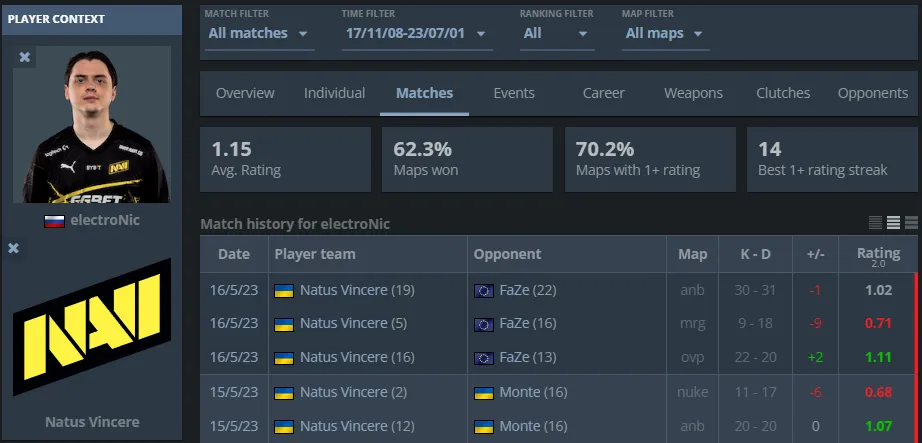Image resolution: width=922 pixels, height=443 pixels.
Task: Open Natus Vincere (5) match link
Action: [x=353, y=323]
